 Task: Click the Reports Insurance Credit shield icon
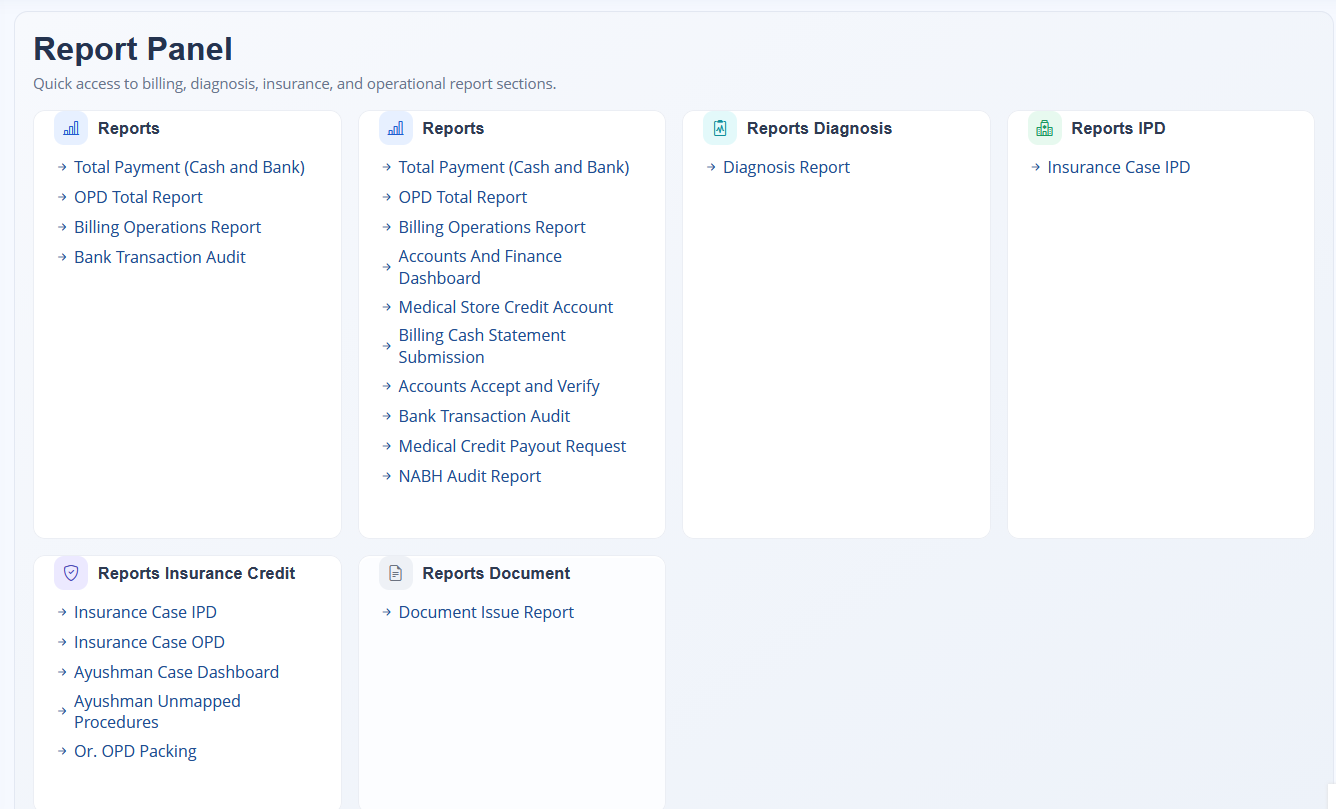(71, 573)
